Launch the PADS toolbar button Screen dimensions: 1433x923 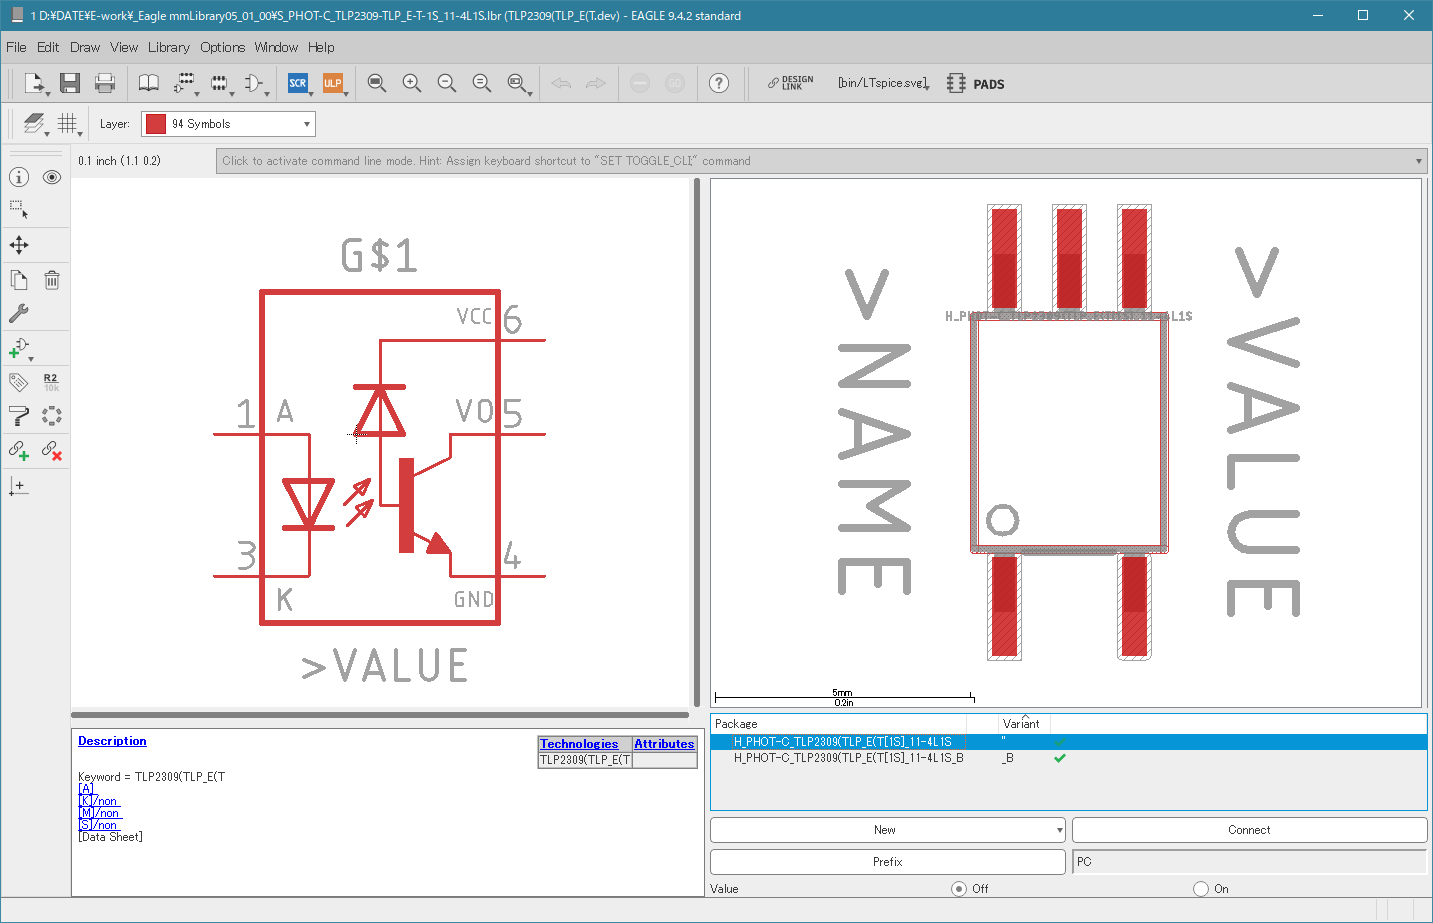[976, 83]
